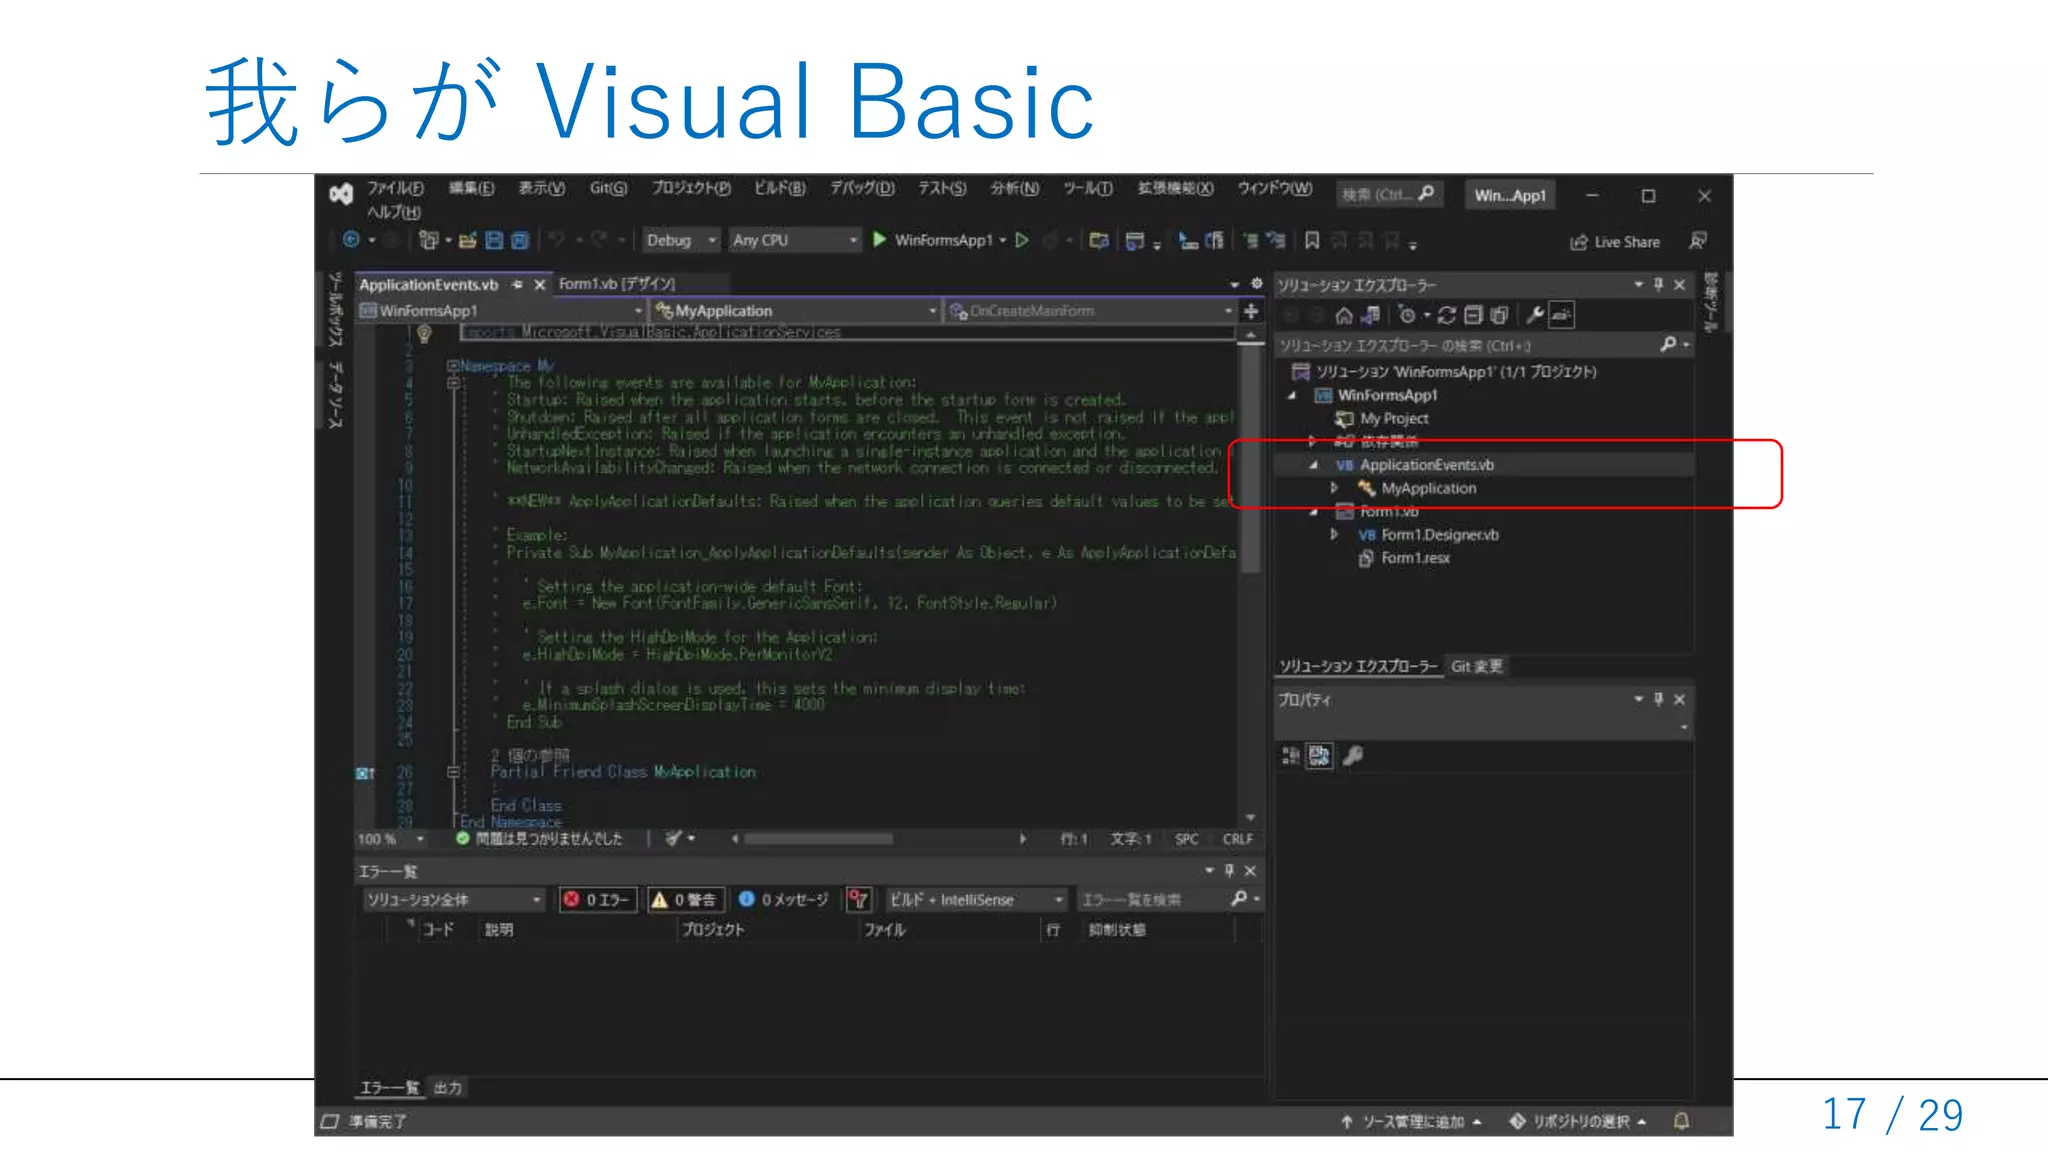This screenshot has width=2048, height=1152.
Task: Select the ApplicationEvents.vb file in Solution Explorer
Action: [x=1426, y=465]
